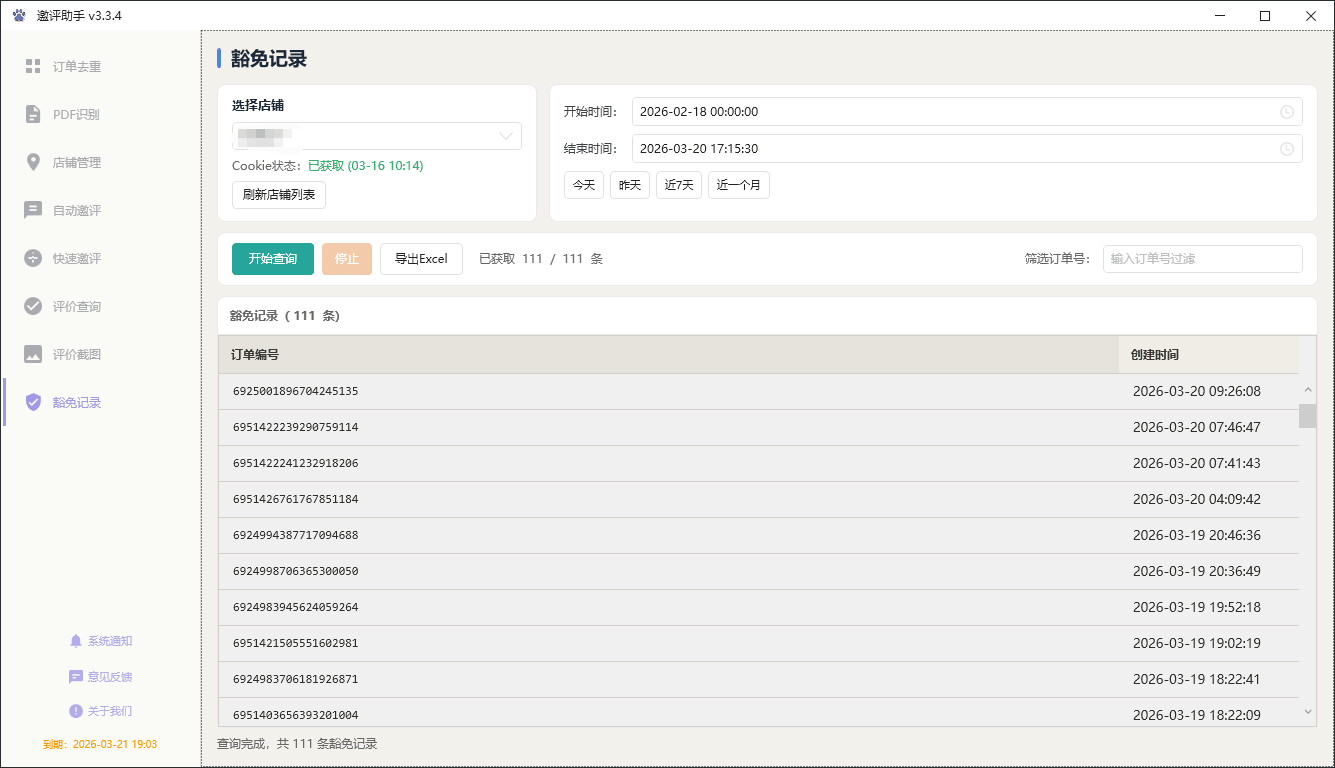Click the 筛选订单号 filter input box
This screenshot has width=1335, height=768.
coord(1203,259)
